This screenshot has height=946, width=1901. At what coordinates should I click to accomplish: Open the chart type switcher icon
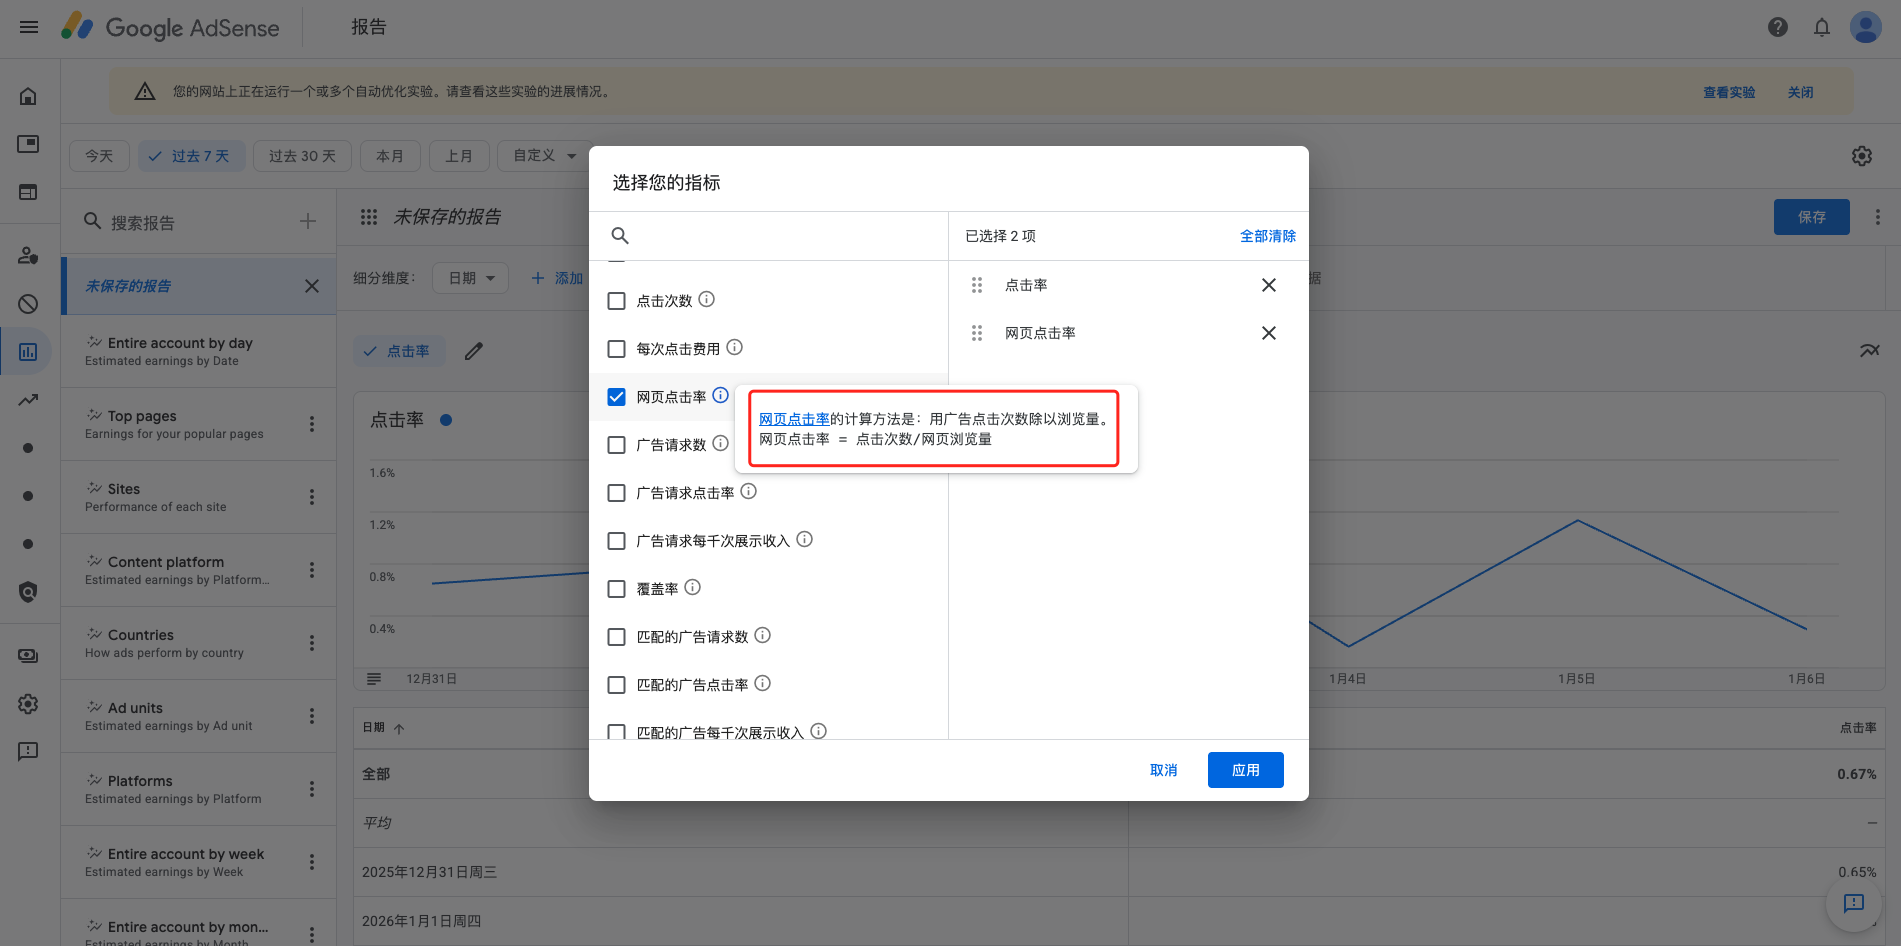coord(1869,351)
